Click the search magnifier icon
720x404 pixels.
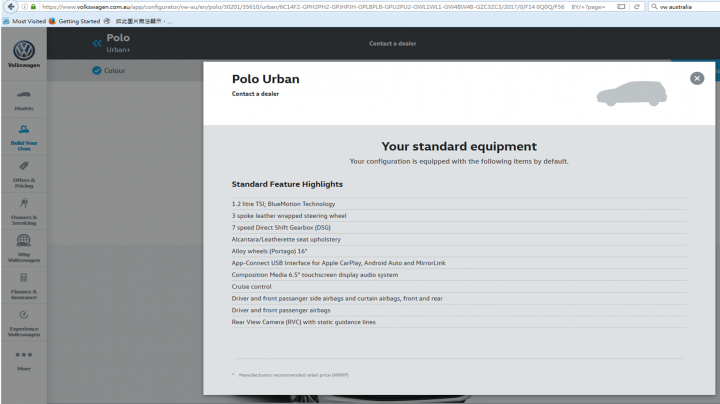tap(654, 6)
